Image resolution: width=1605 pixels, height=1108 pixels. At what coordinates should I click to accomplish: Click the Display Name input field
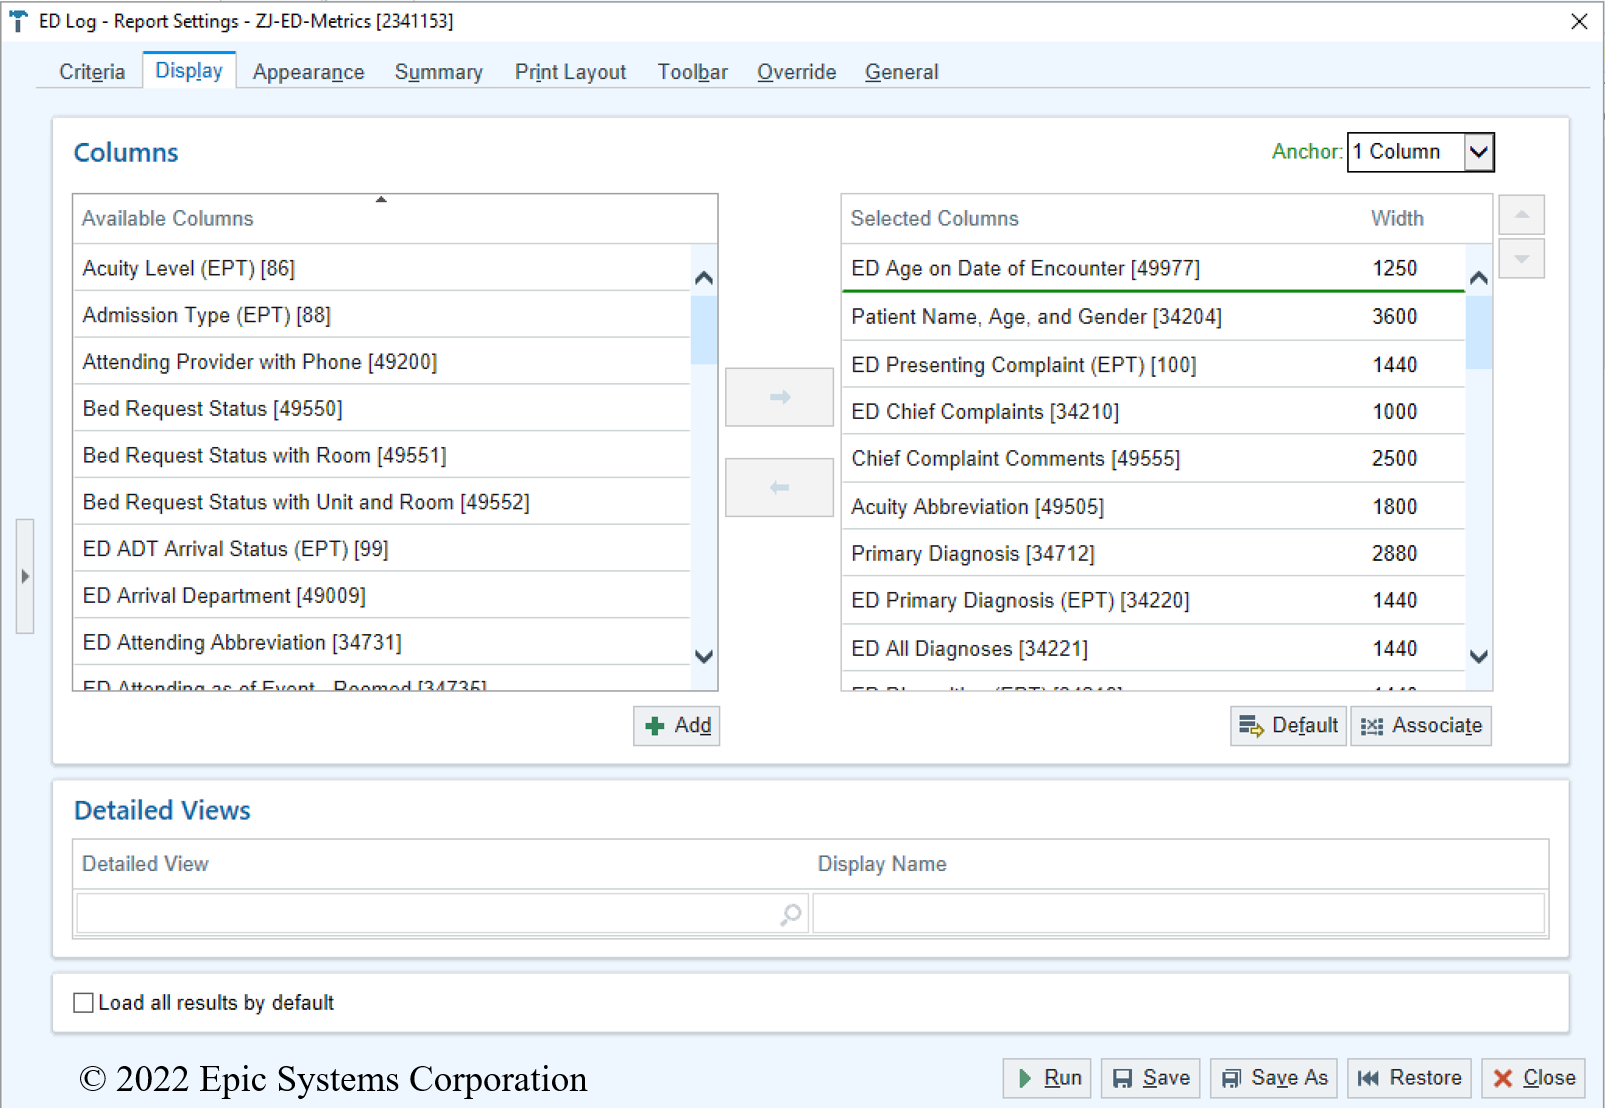tap(1178, 914)
